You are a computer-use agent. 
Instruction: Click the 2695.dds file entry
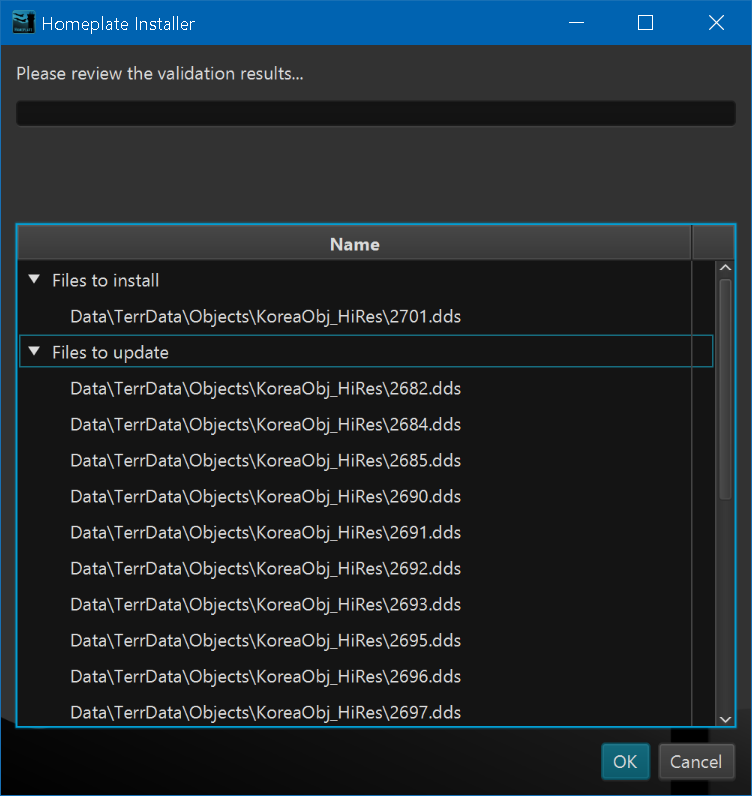(265, 641)
